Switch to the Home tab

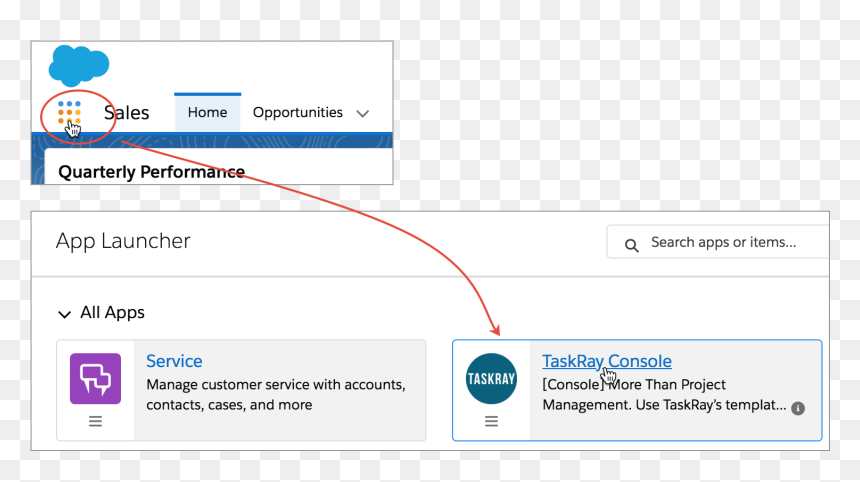coord(207,112)
